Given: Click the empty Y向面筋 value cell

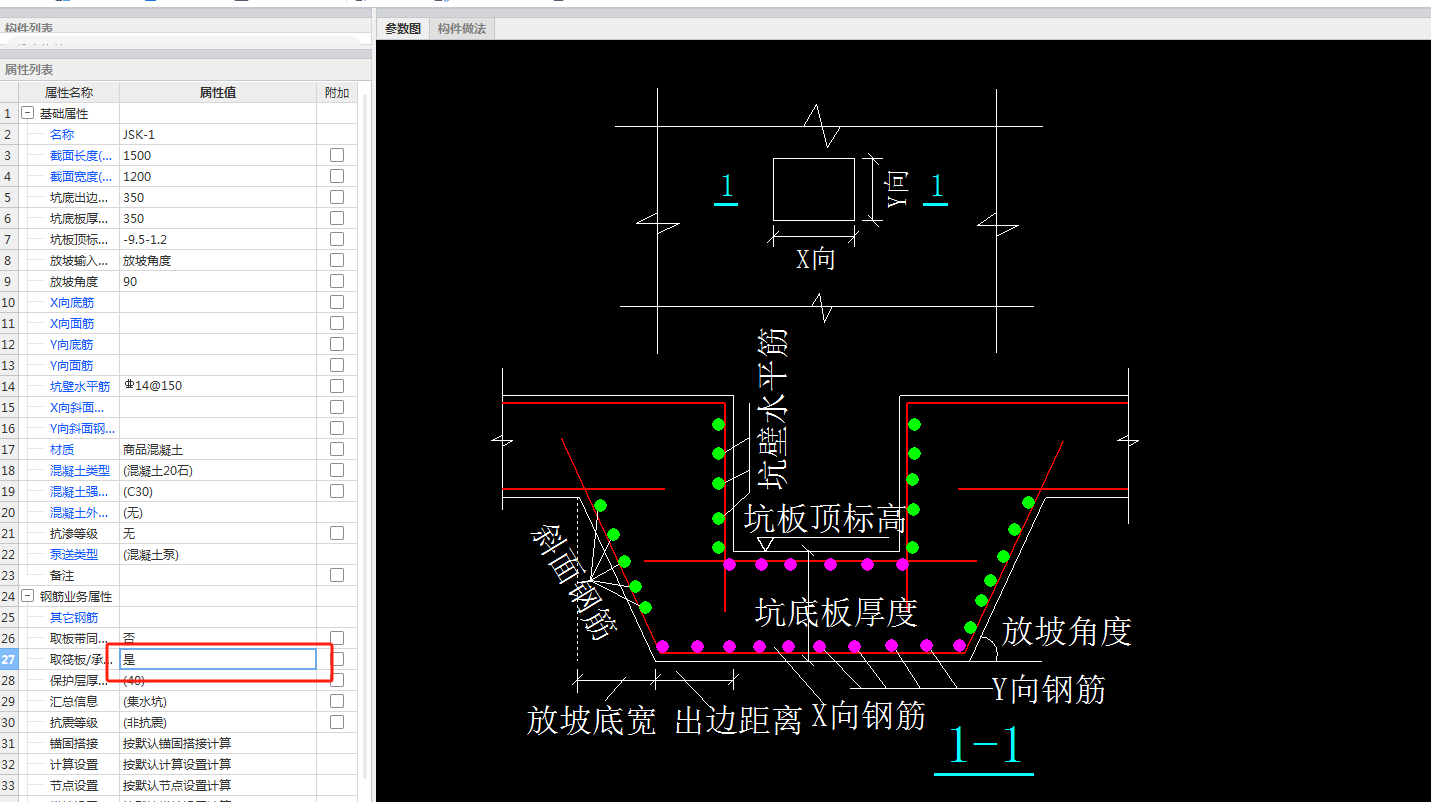Looking at the screenshot, I should (x=218, y=365).
